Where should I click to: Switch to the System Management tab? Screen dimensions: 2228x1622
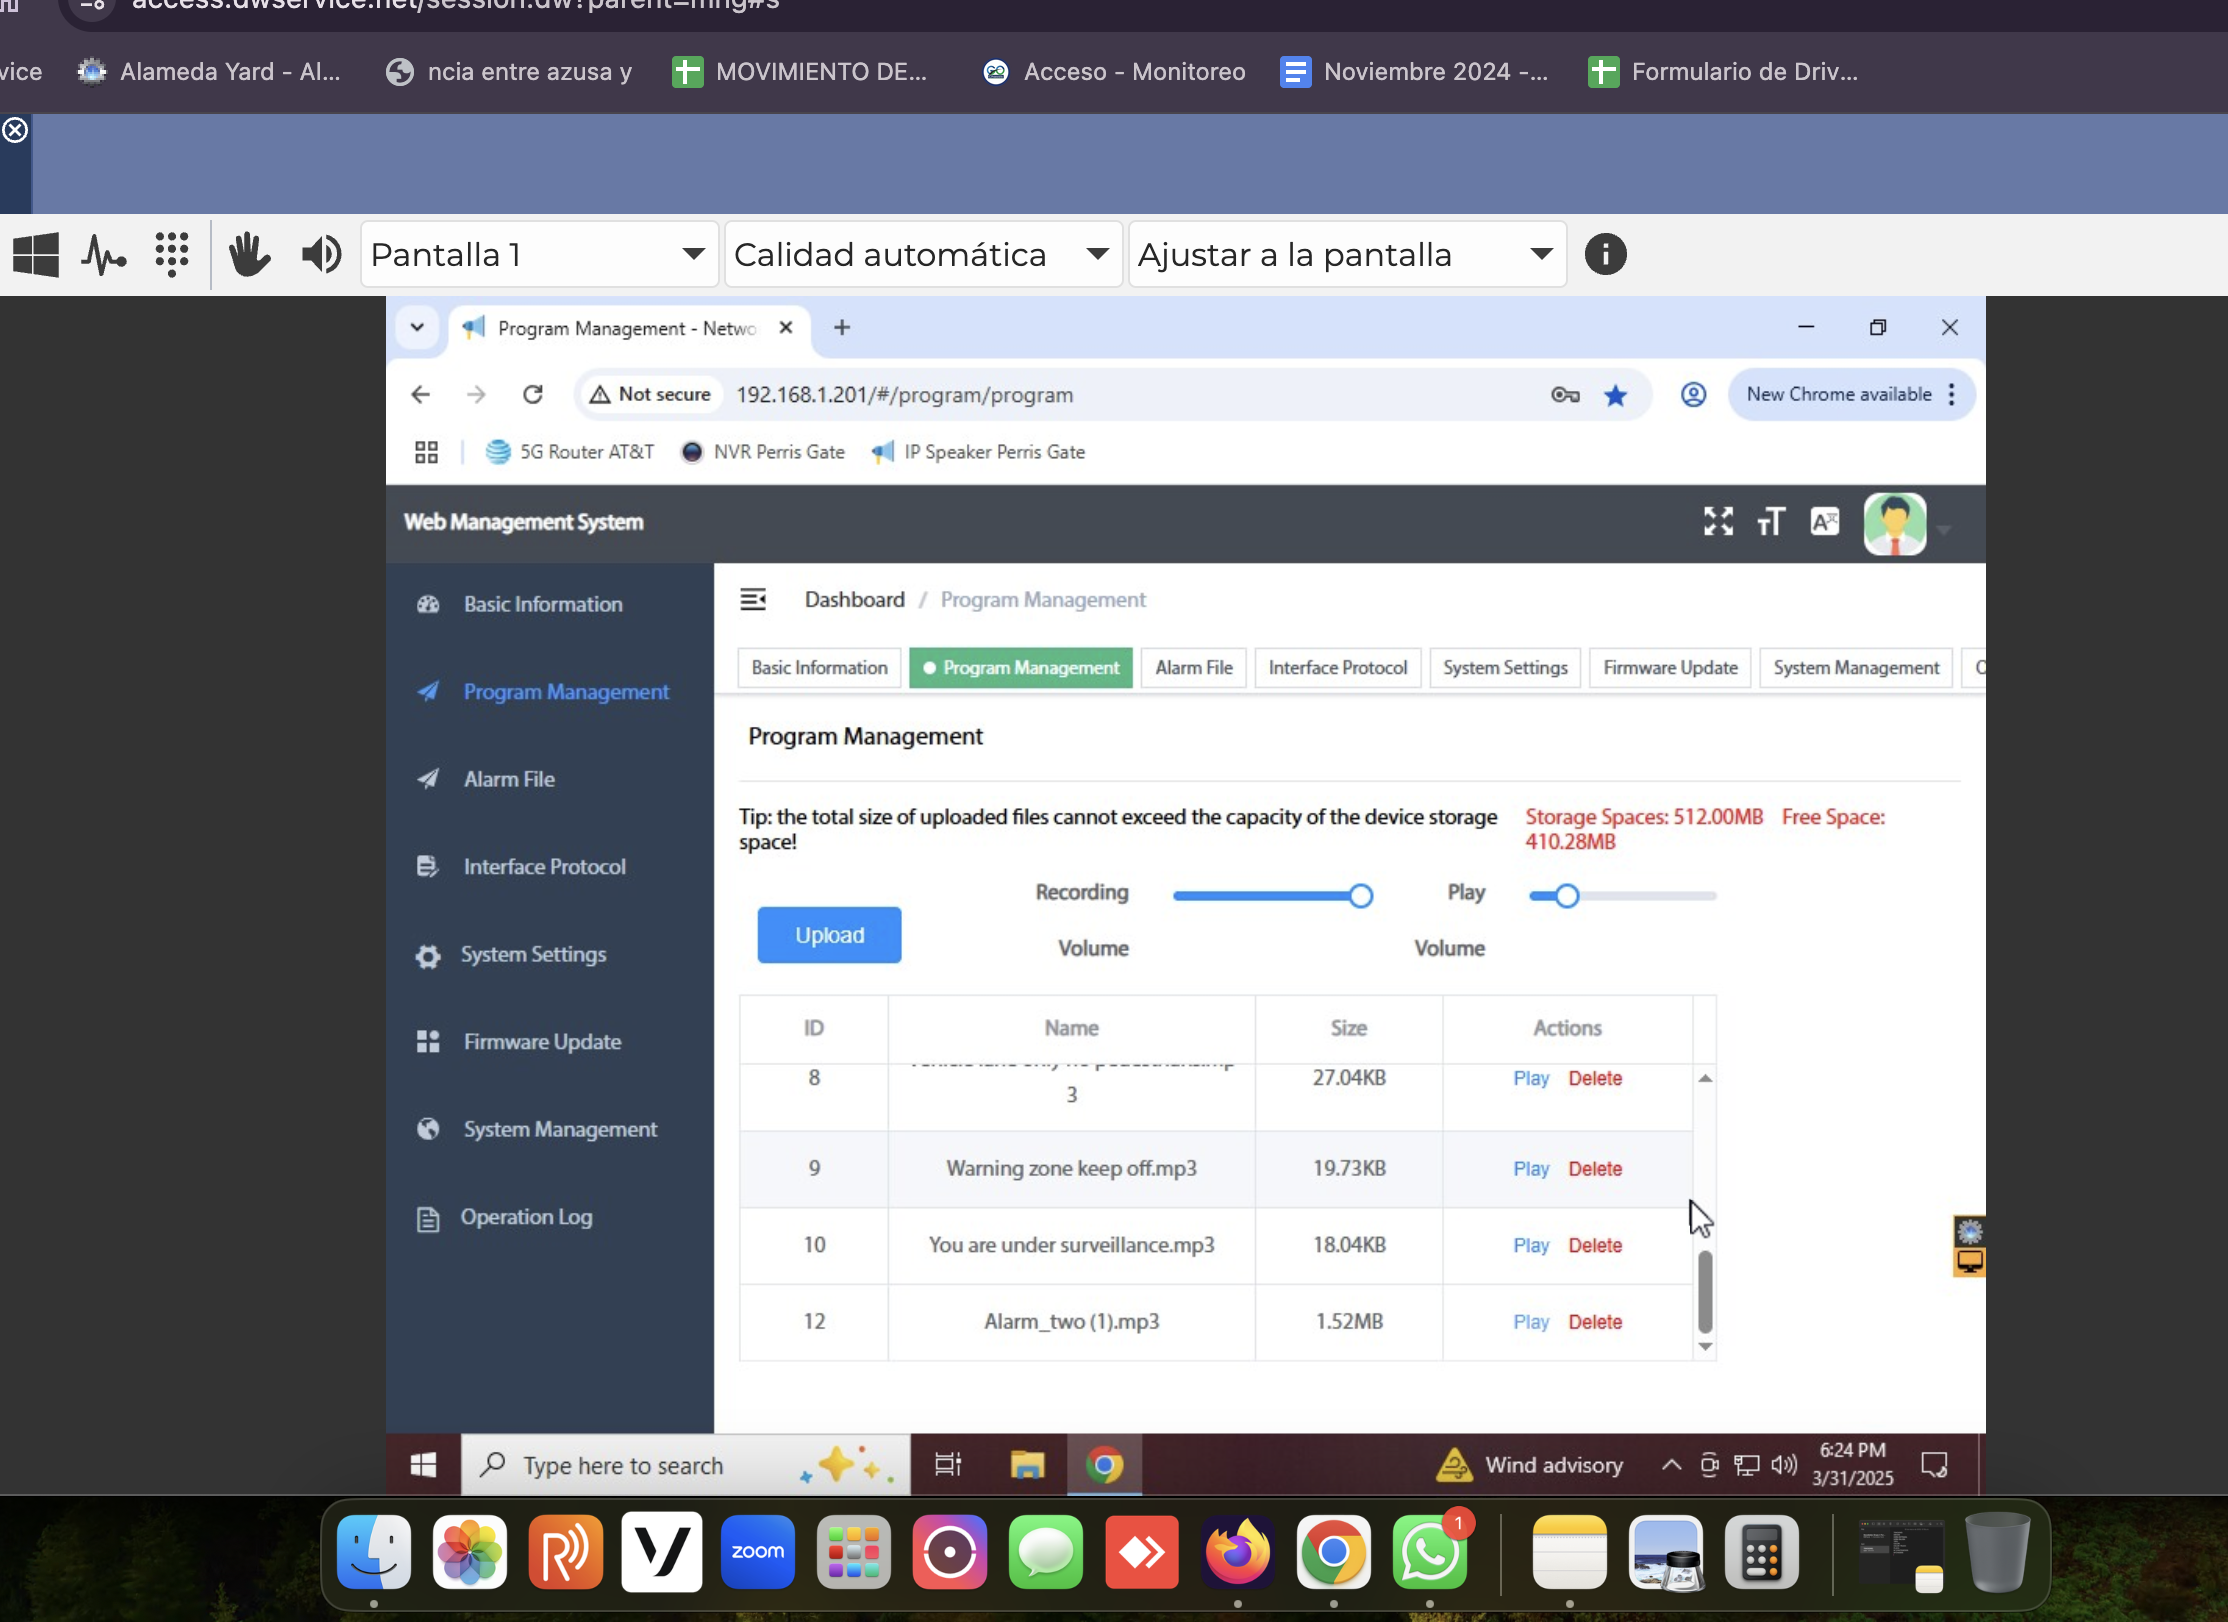[x=1856, y=668]
